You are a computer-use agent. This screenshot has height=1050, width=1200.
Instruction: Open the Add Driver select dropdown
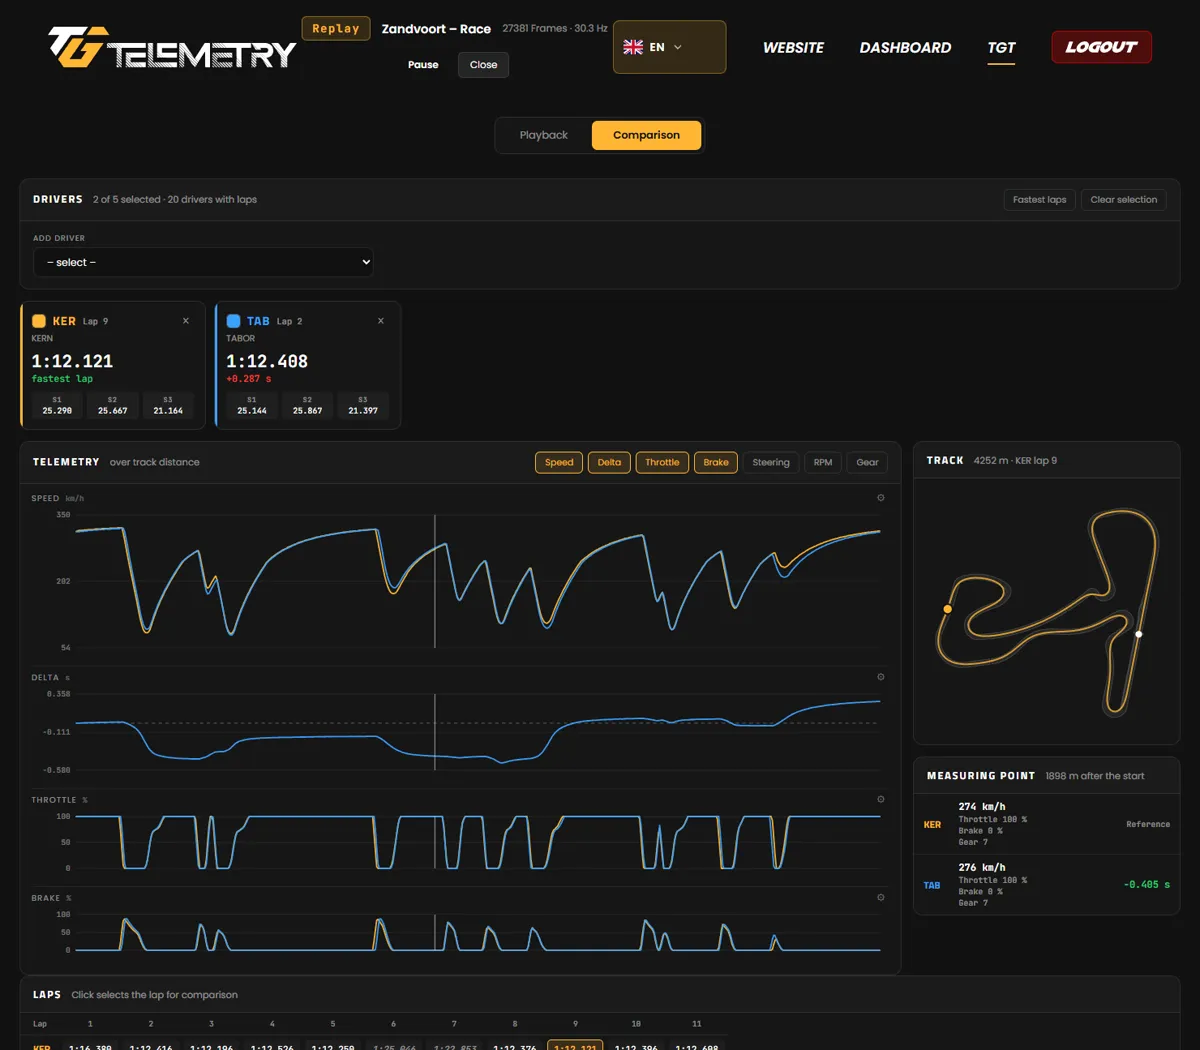coord(203,262)
